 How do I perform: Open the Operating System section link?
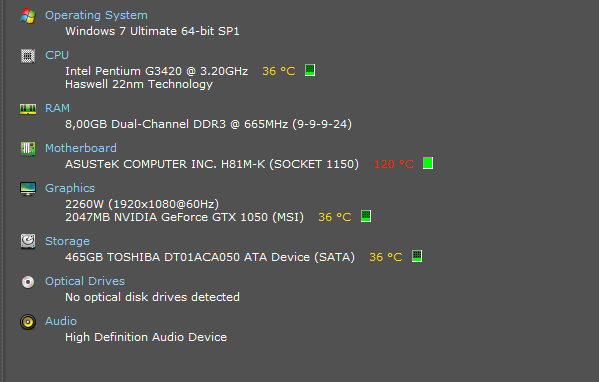tap(96, 15)
